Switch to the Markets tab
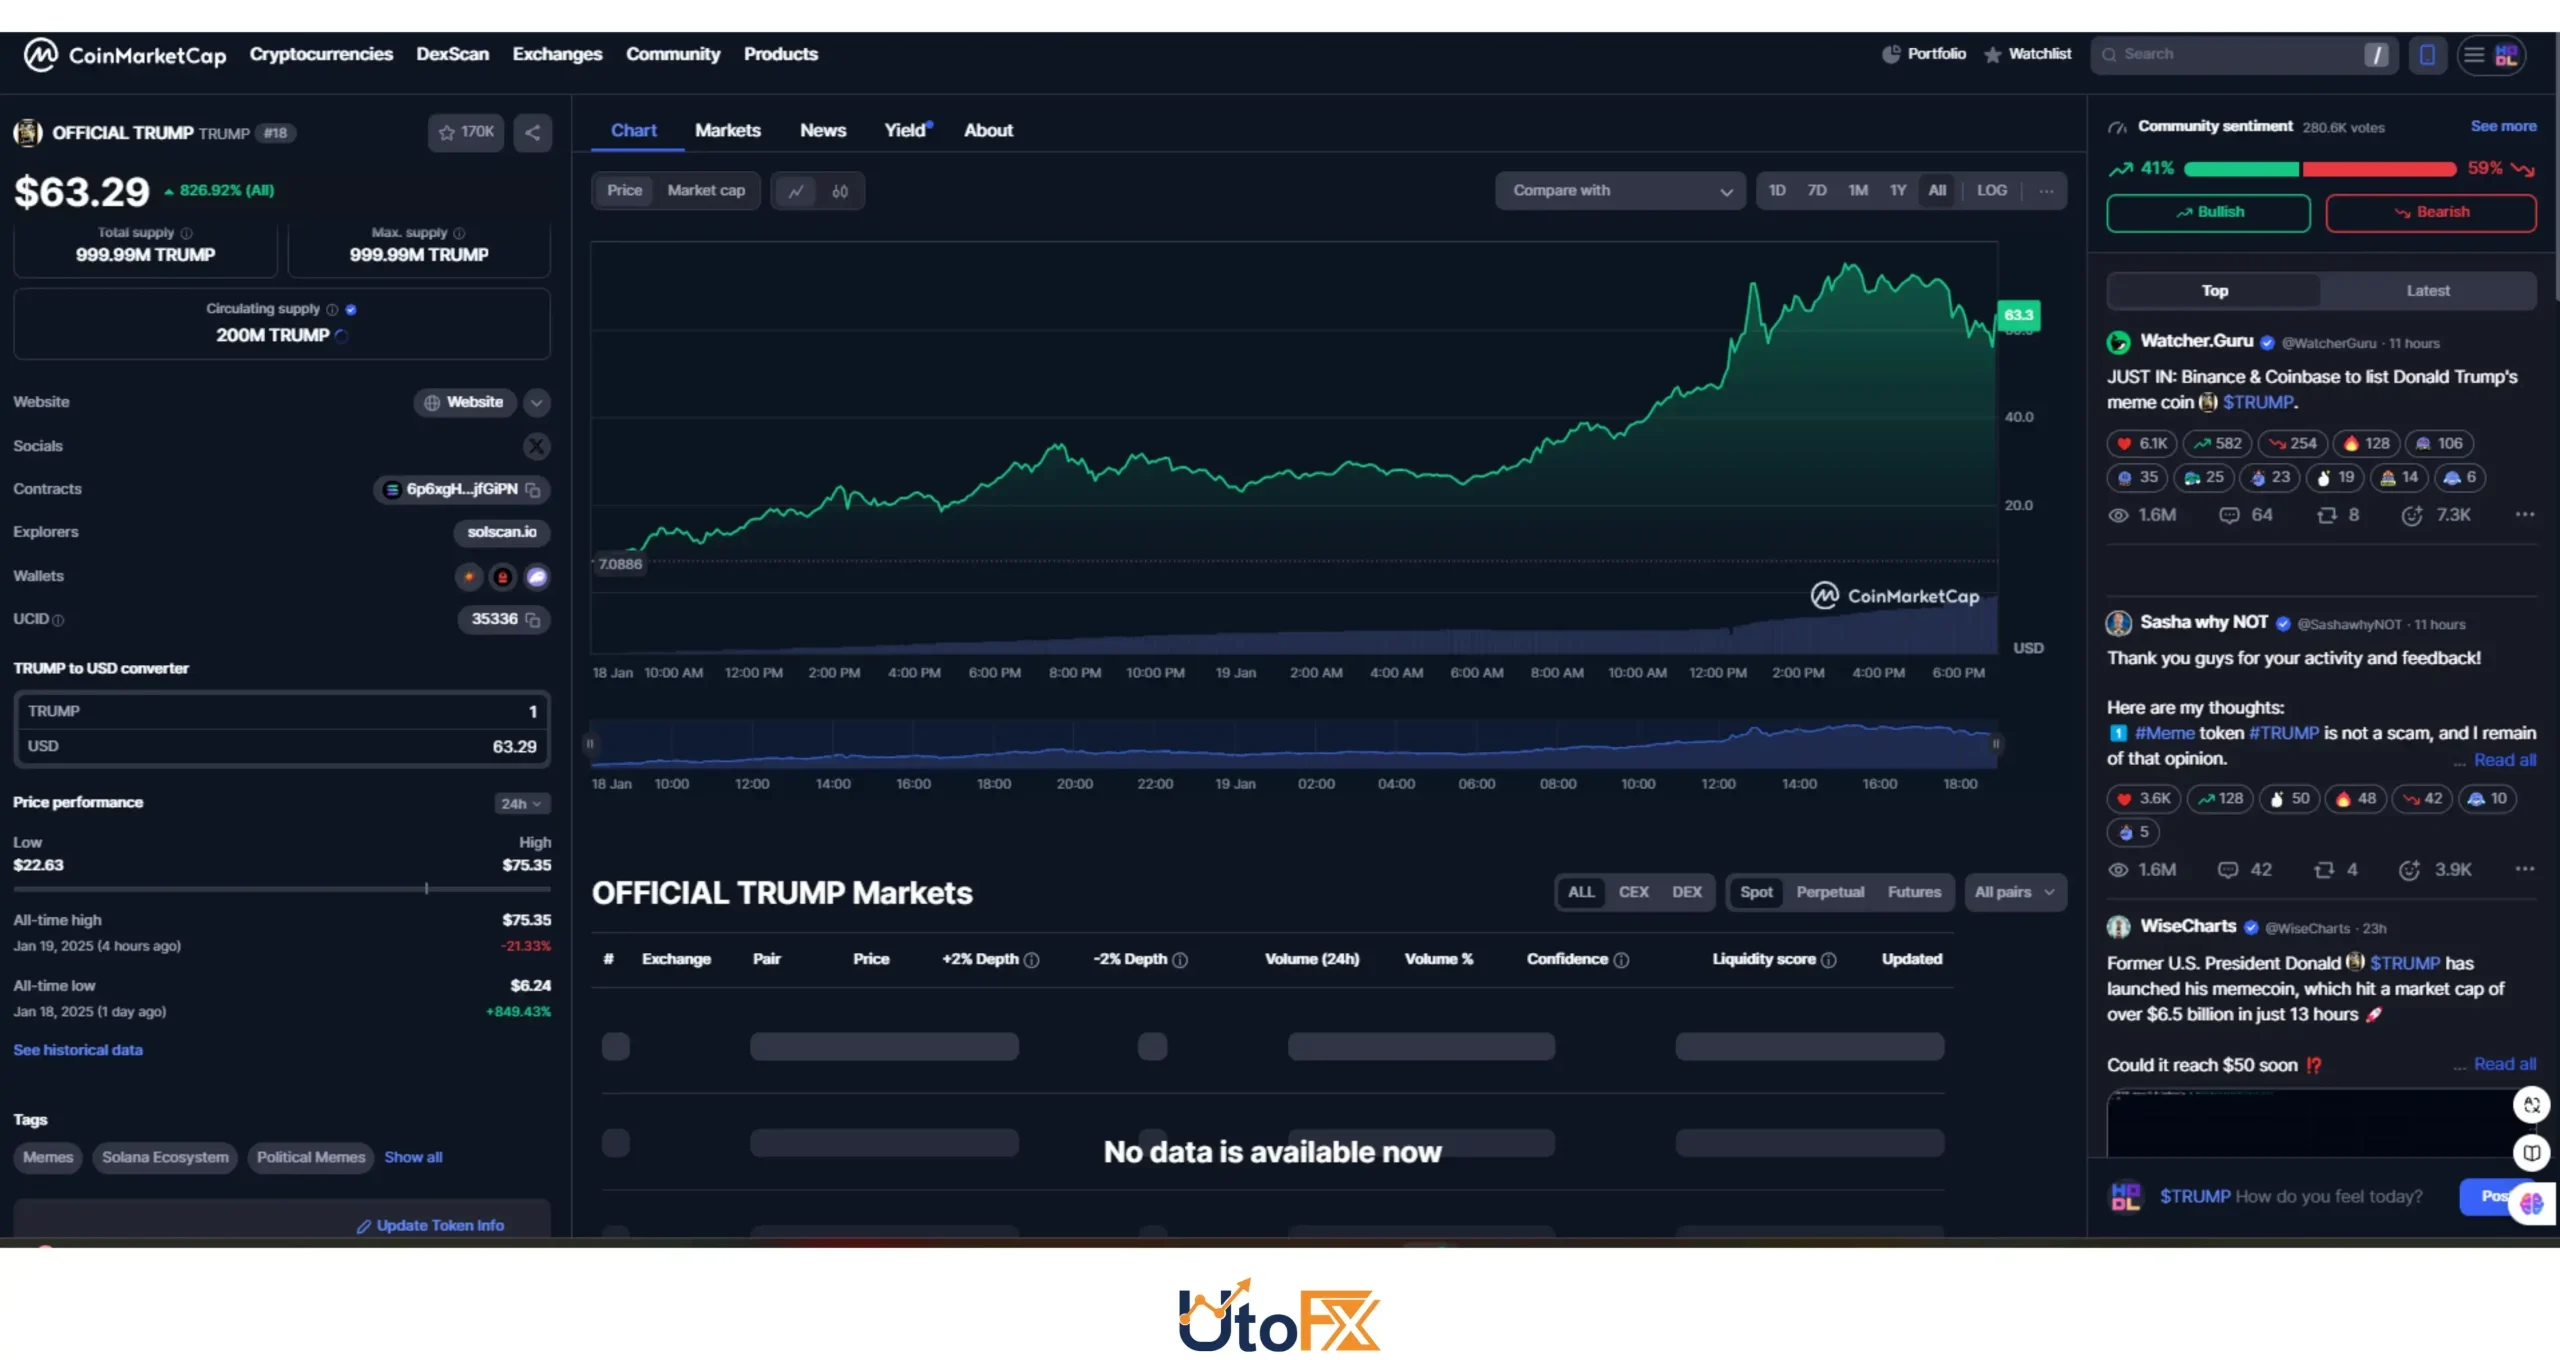 pyautogui.click(x=728, y=131)
